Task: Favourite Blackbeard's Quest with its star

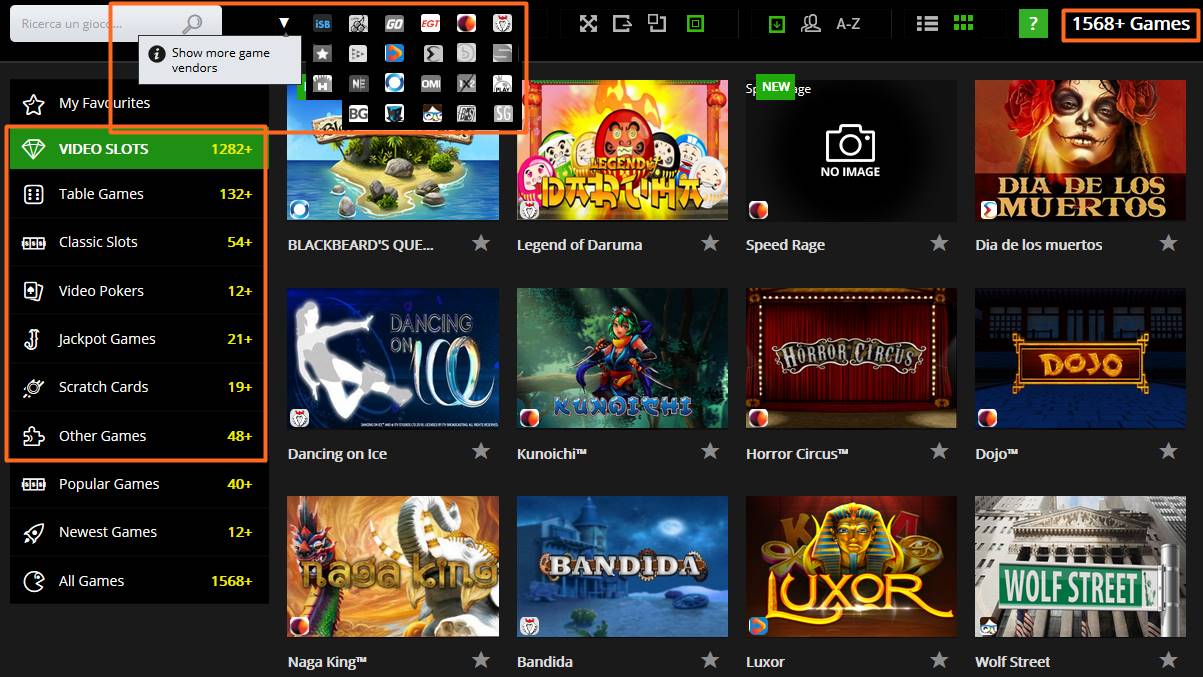Action: tap(481, 243)
